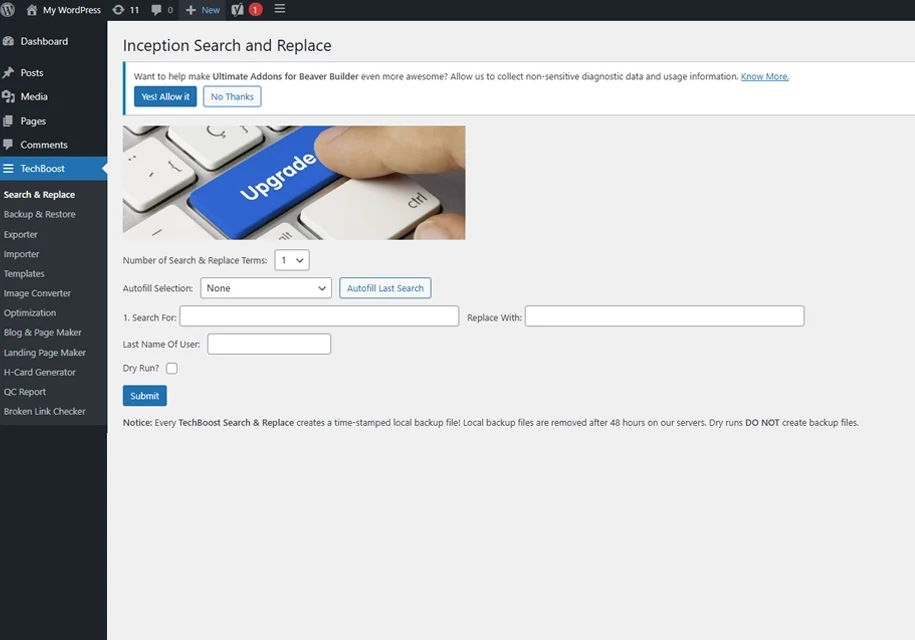
Task: Open the Yoast SEO icon with notification badge
Action: (x=238, y=9)
